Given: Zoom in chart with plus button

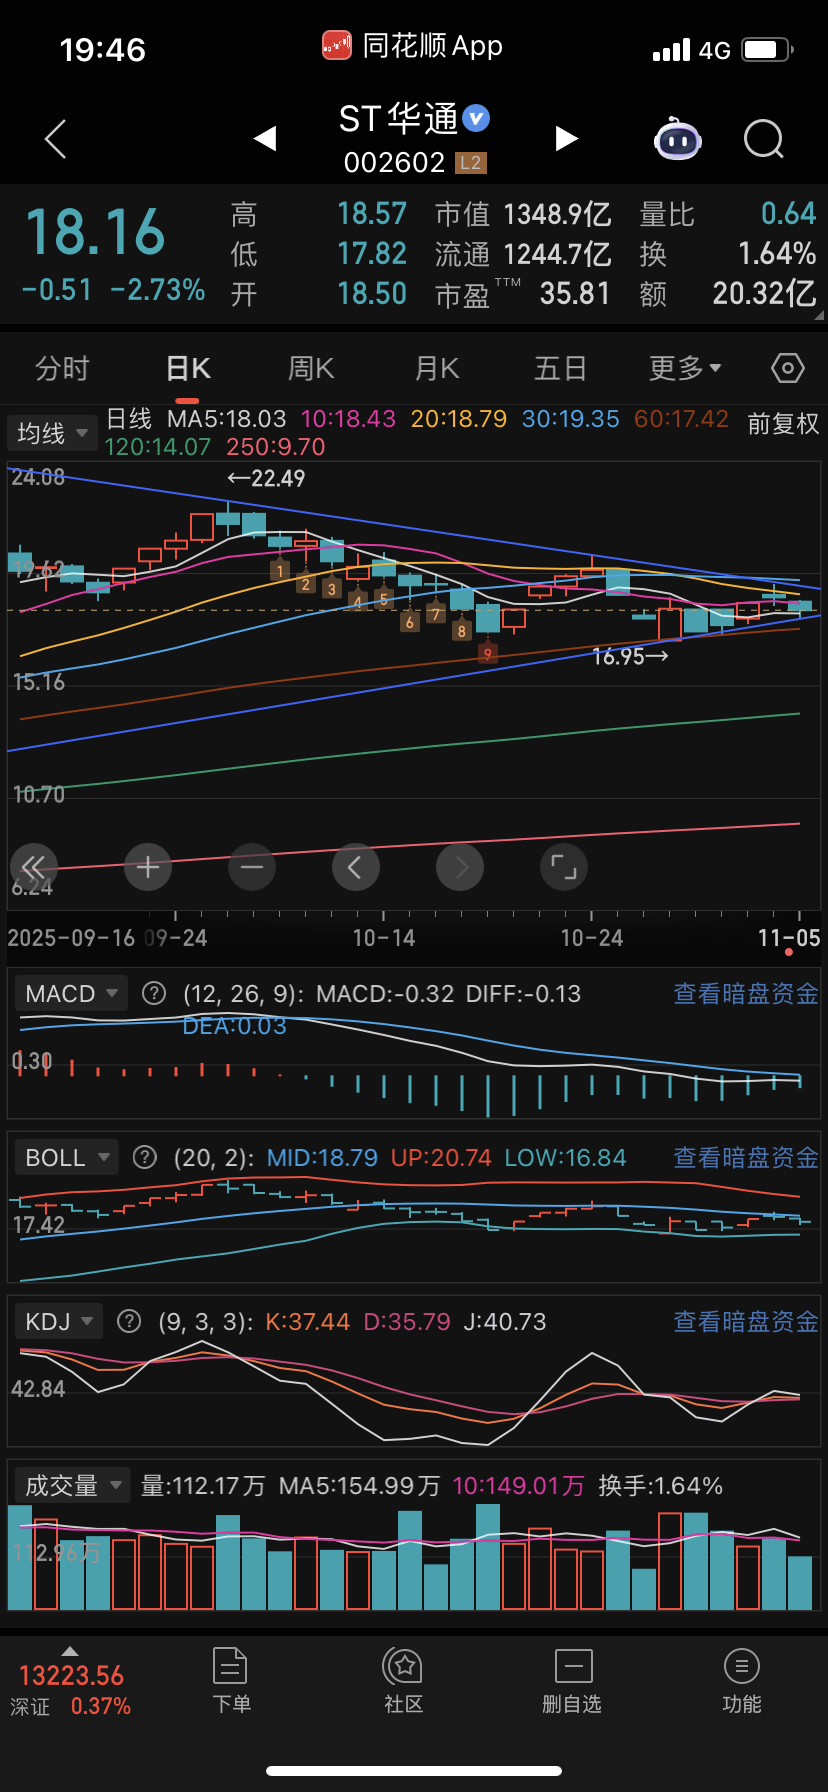Looking at the screenshot, I should (148, 867).
